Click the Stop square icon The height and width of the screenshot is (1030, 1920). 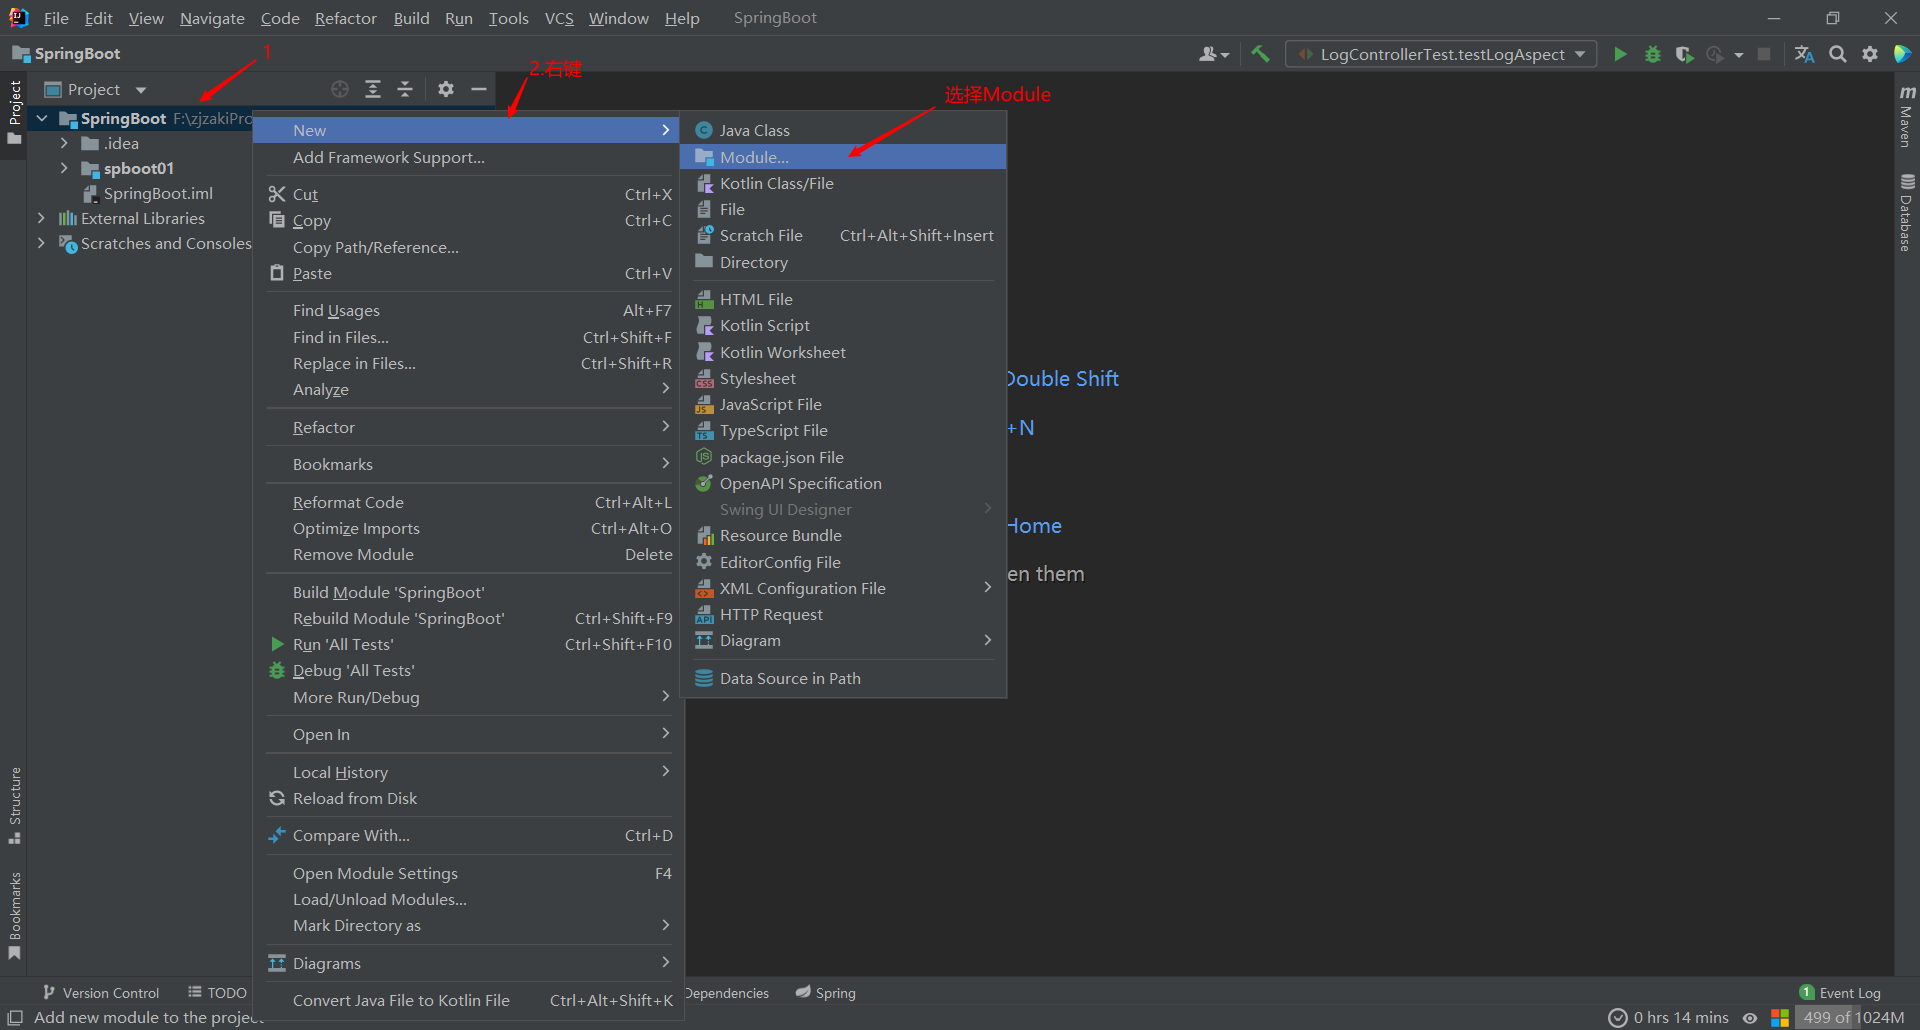[x=1764, y=54]
